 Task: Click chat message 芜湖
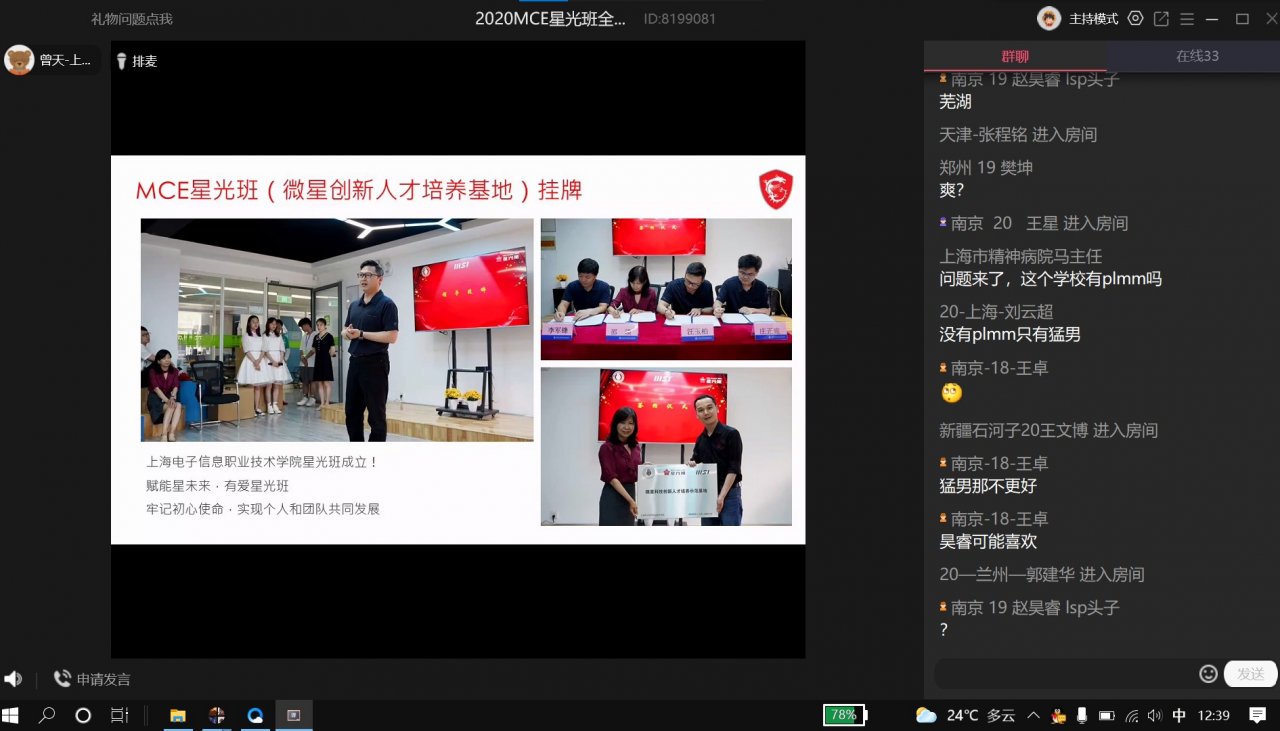click(x=955, y=102)
